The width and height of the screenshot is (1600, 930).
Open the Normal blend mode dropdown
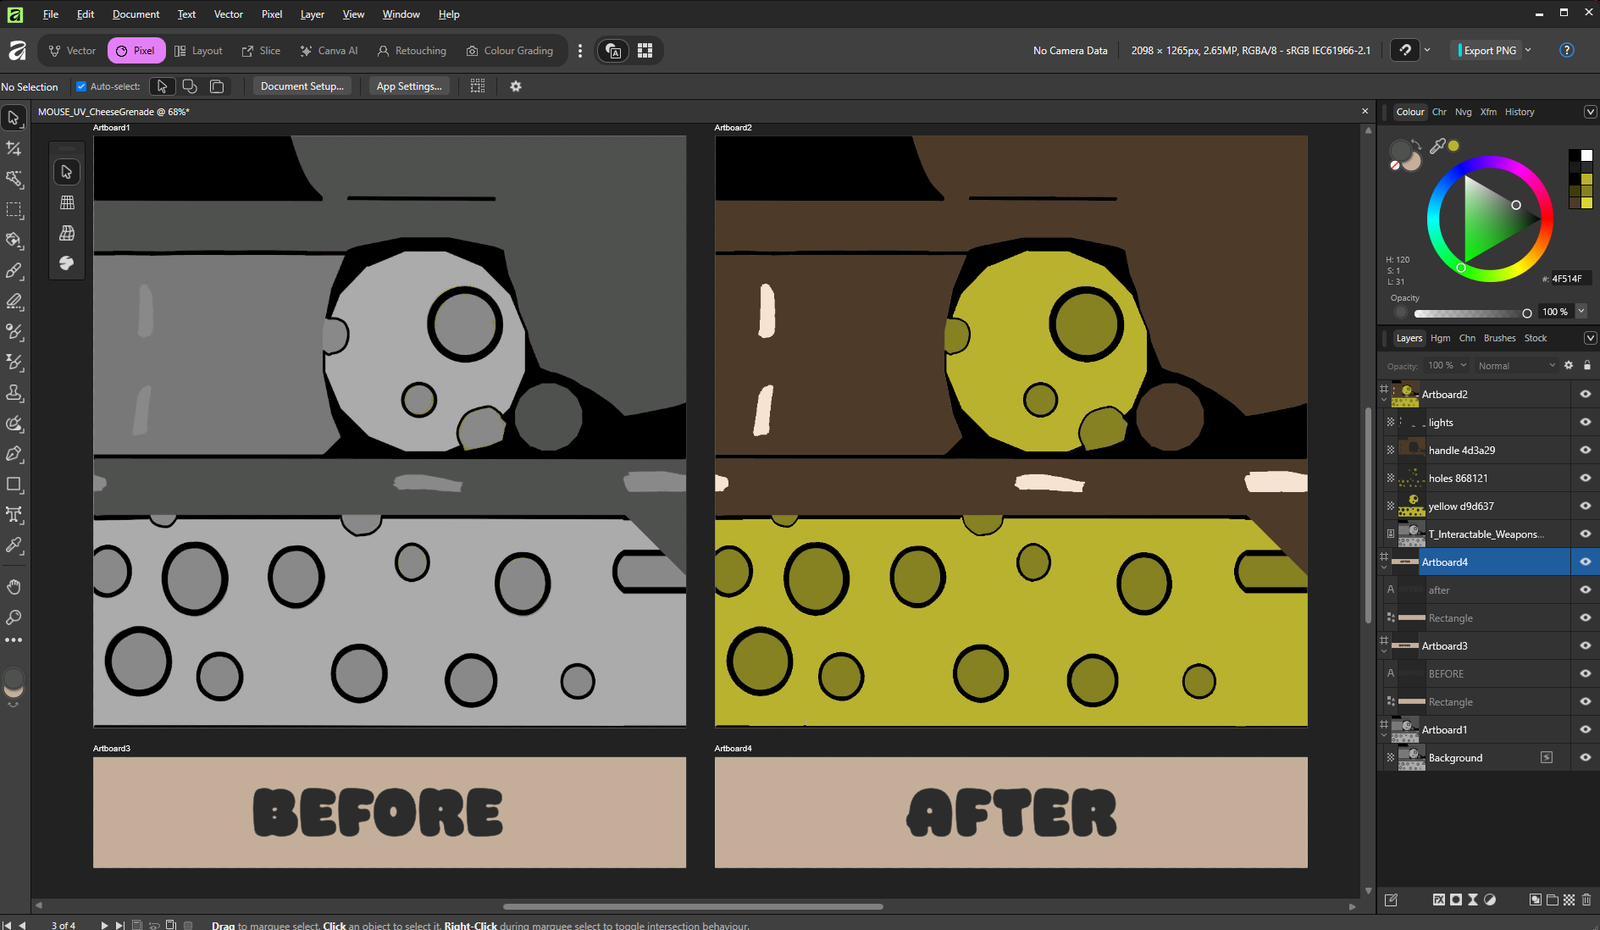(x=1517, y=366)
